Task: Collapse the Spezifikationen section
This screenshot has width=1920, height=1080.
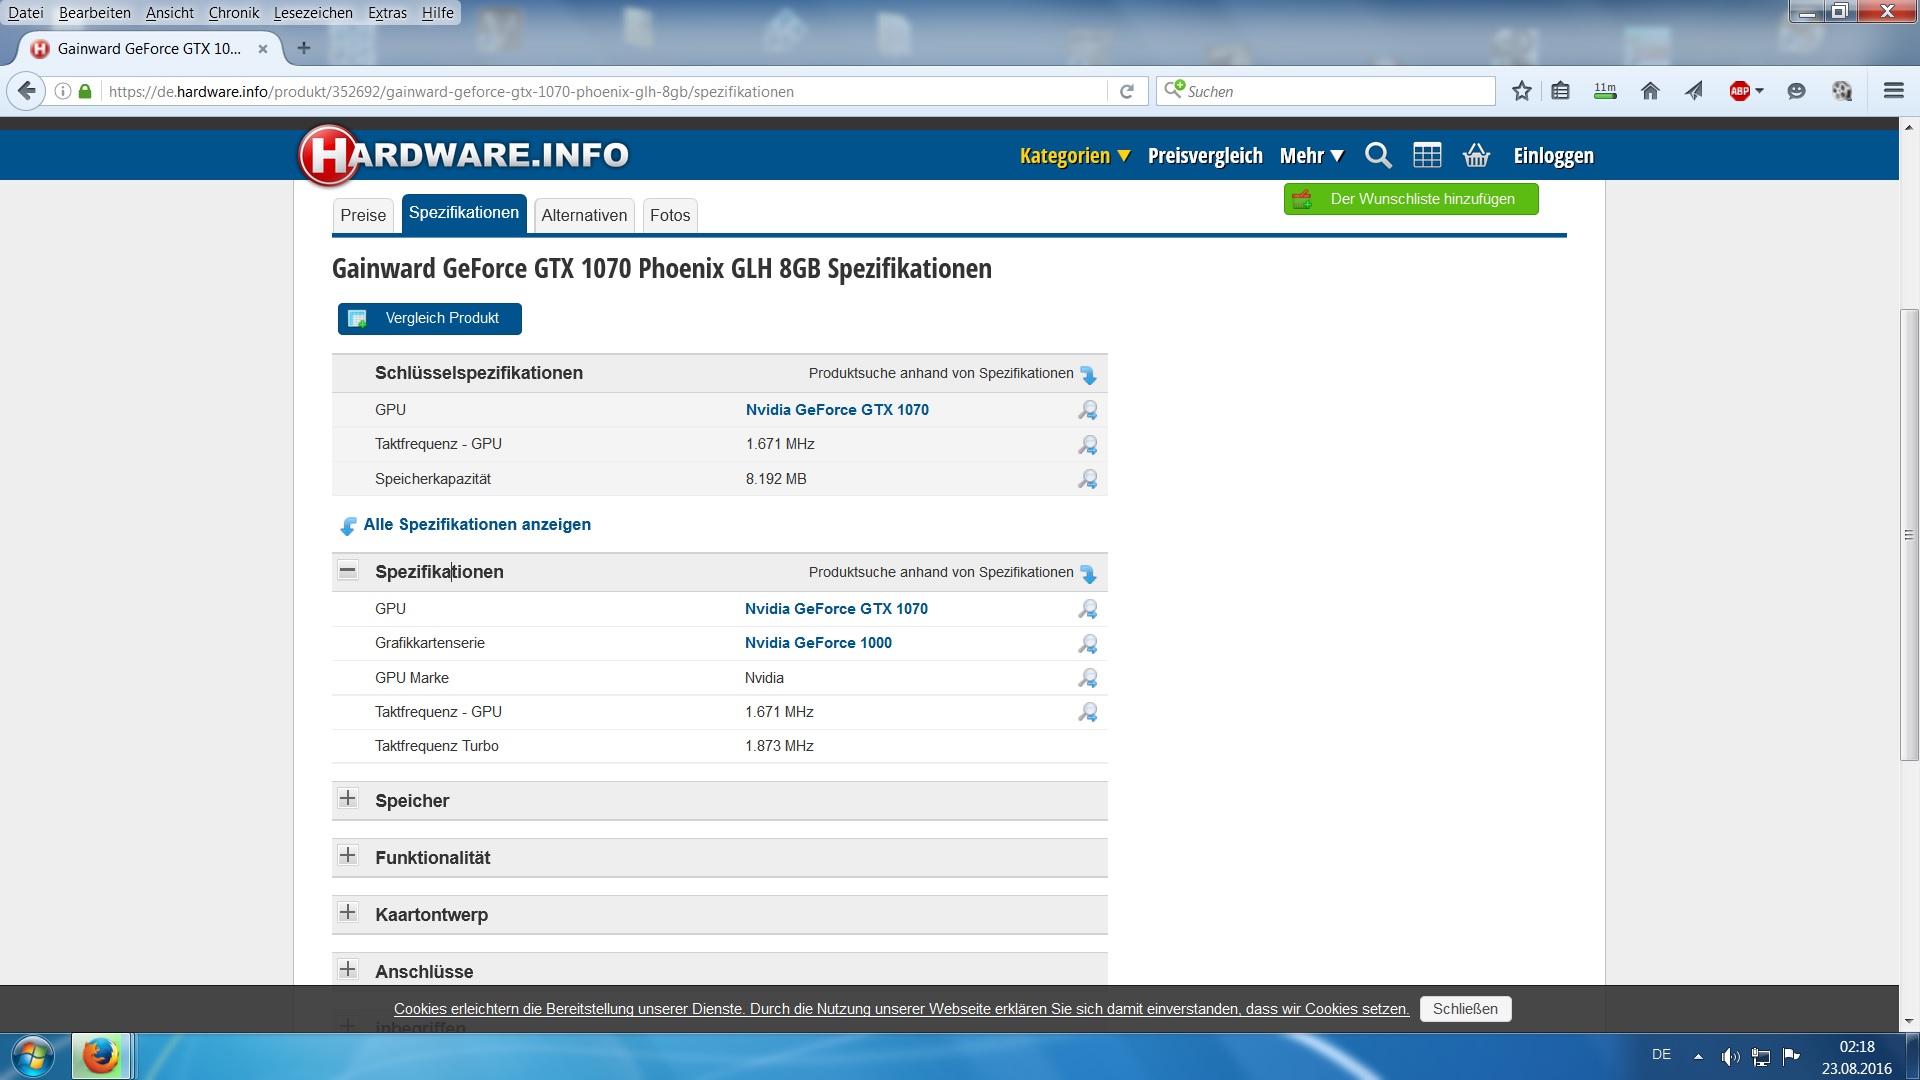Action: point(347,571)
